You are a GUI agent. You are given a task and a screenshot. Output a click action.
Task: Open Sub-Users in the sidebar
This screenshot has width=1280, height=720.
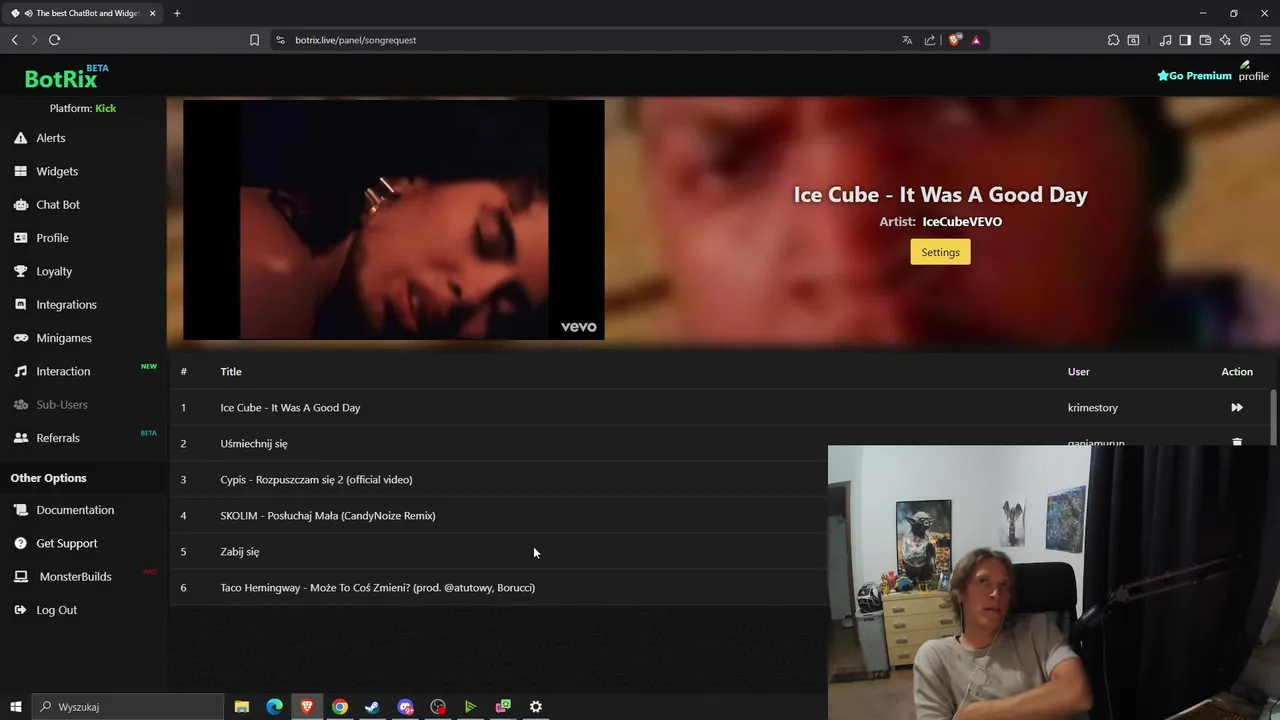(x=62, y=404)
